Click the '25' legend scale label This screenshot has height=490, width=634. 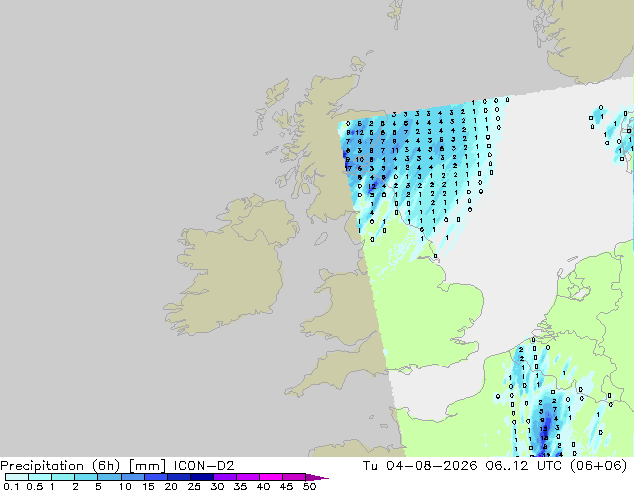click(x=194, y=486)
